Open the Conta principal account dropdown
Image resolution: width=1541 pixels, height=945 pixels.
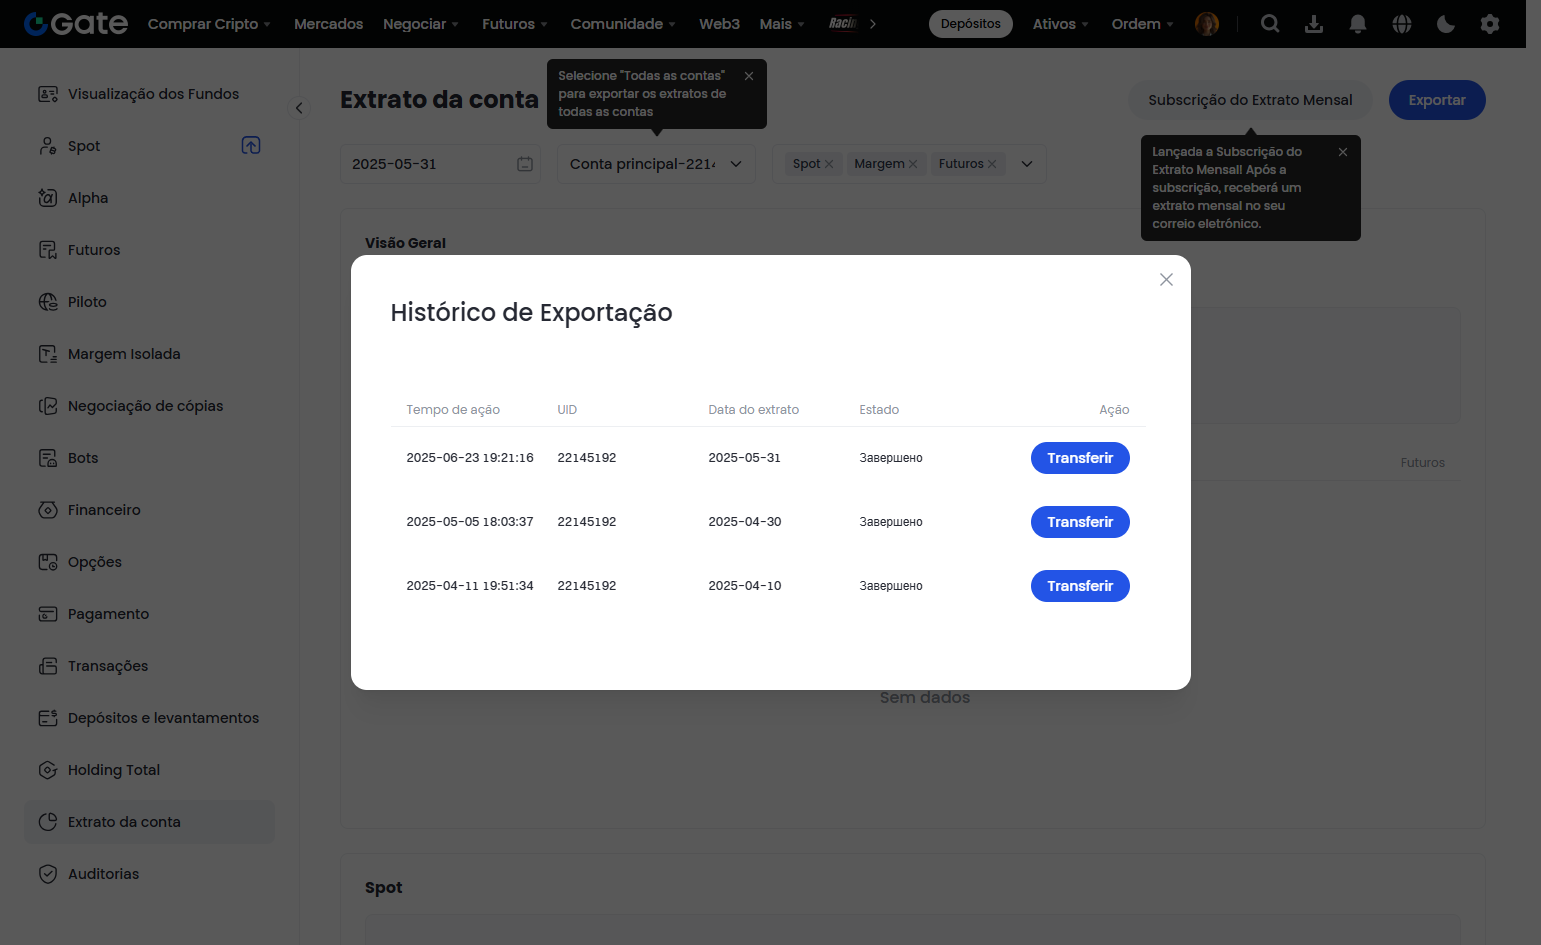point(656,164)
